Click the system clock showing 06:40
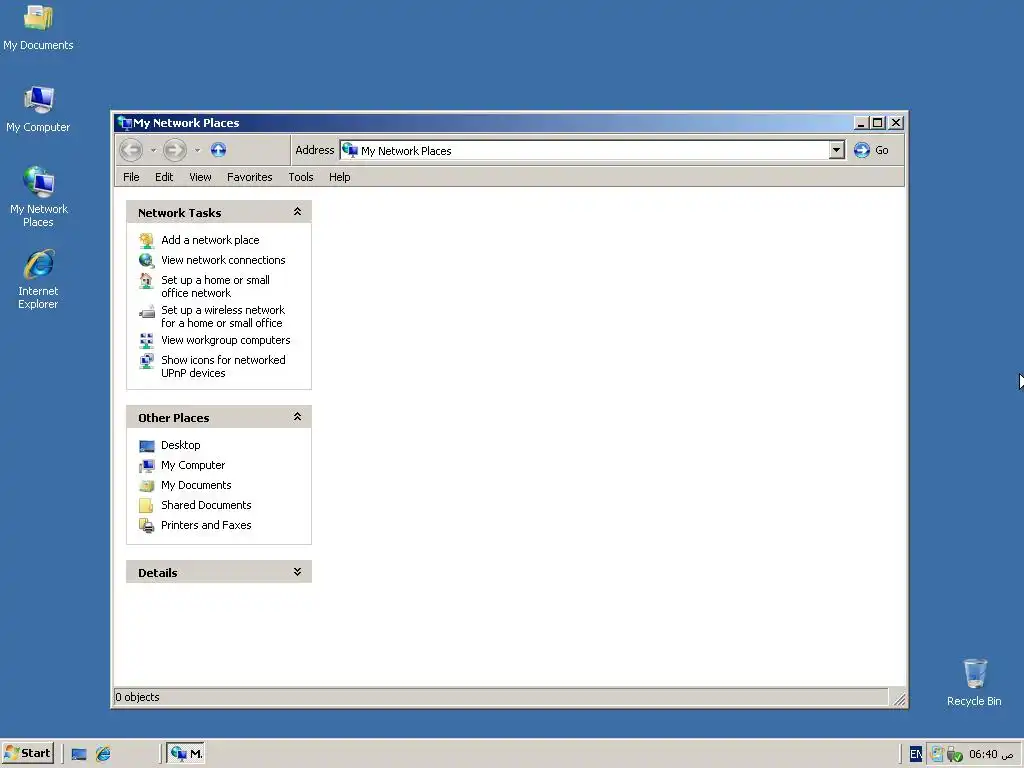This screenshot has width=1024, height=768. click(991, 754)
